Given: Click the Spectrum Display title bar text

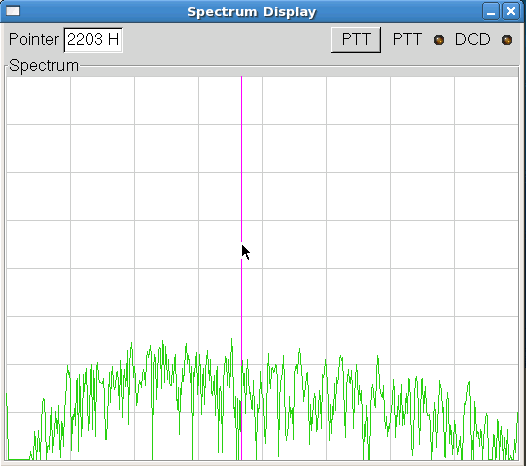Looking at the screenshot, I should click(x=252, y=12).
